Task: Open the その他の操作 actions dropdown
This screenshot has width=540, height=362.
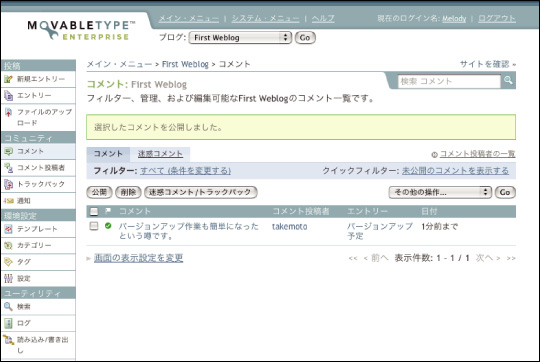Action: 440,192
